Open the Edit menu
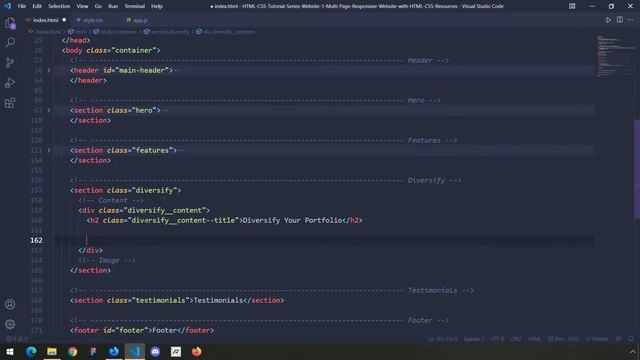 [37, 6]
